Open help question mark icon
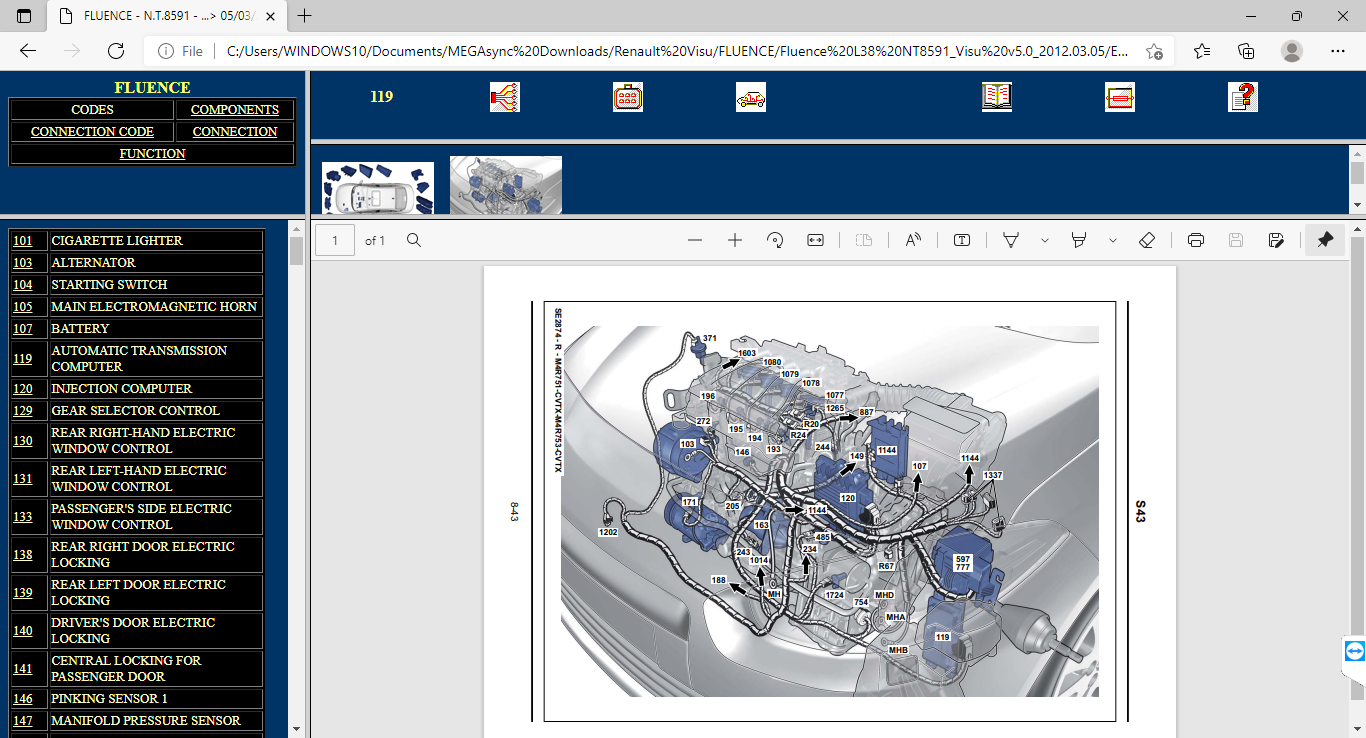 click(1243, 97)
